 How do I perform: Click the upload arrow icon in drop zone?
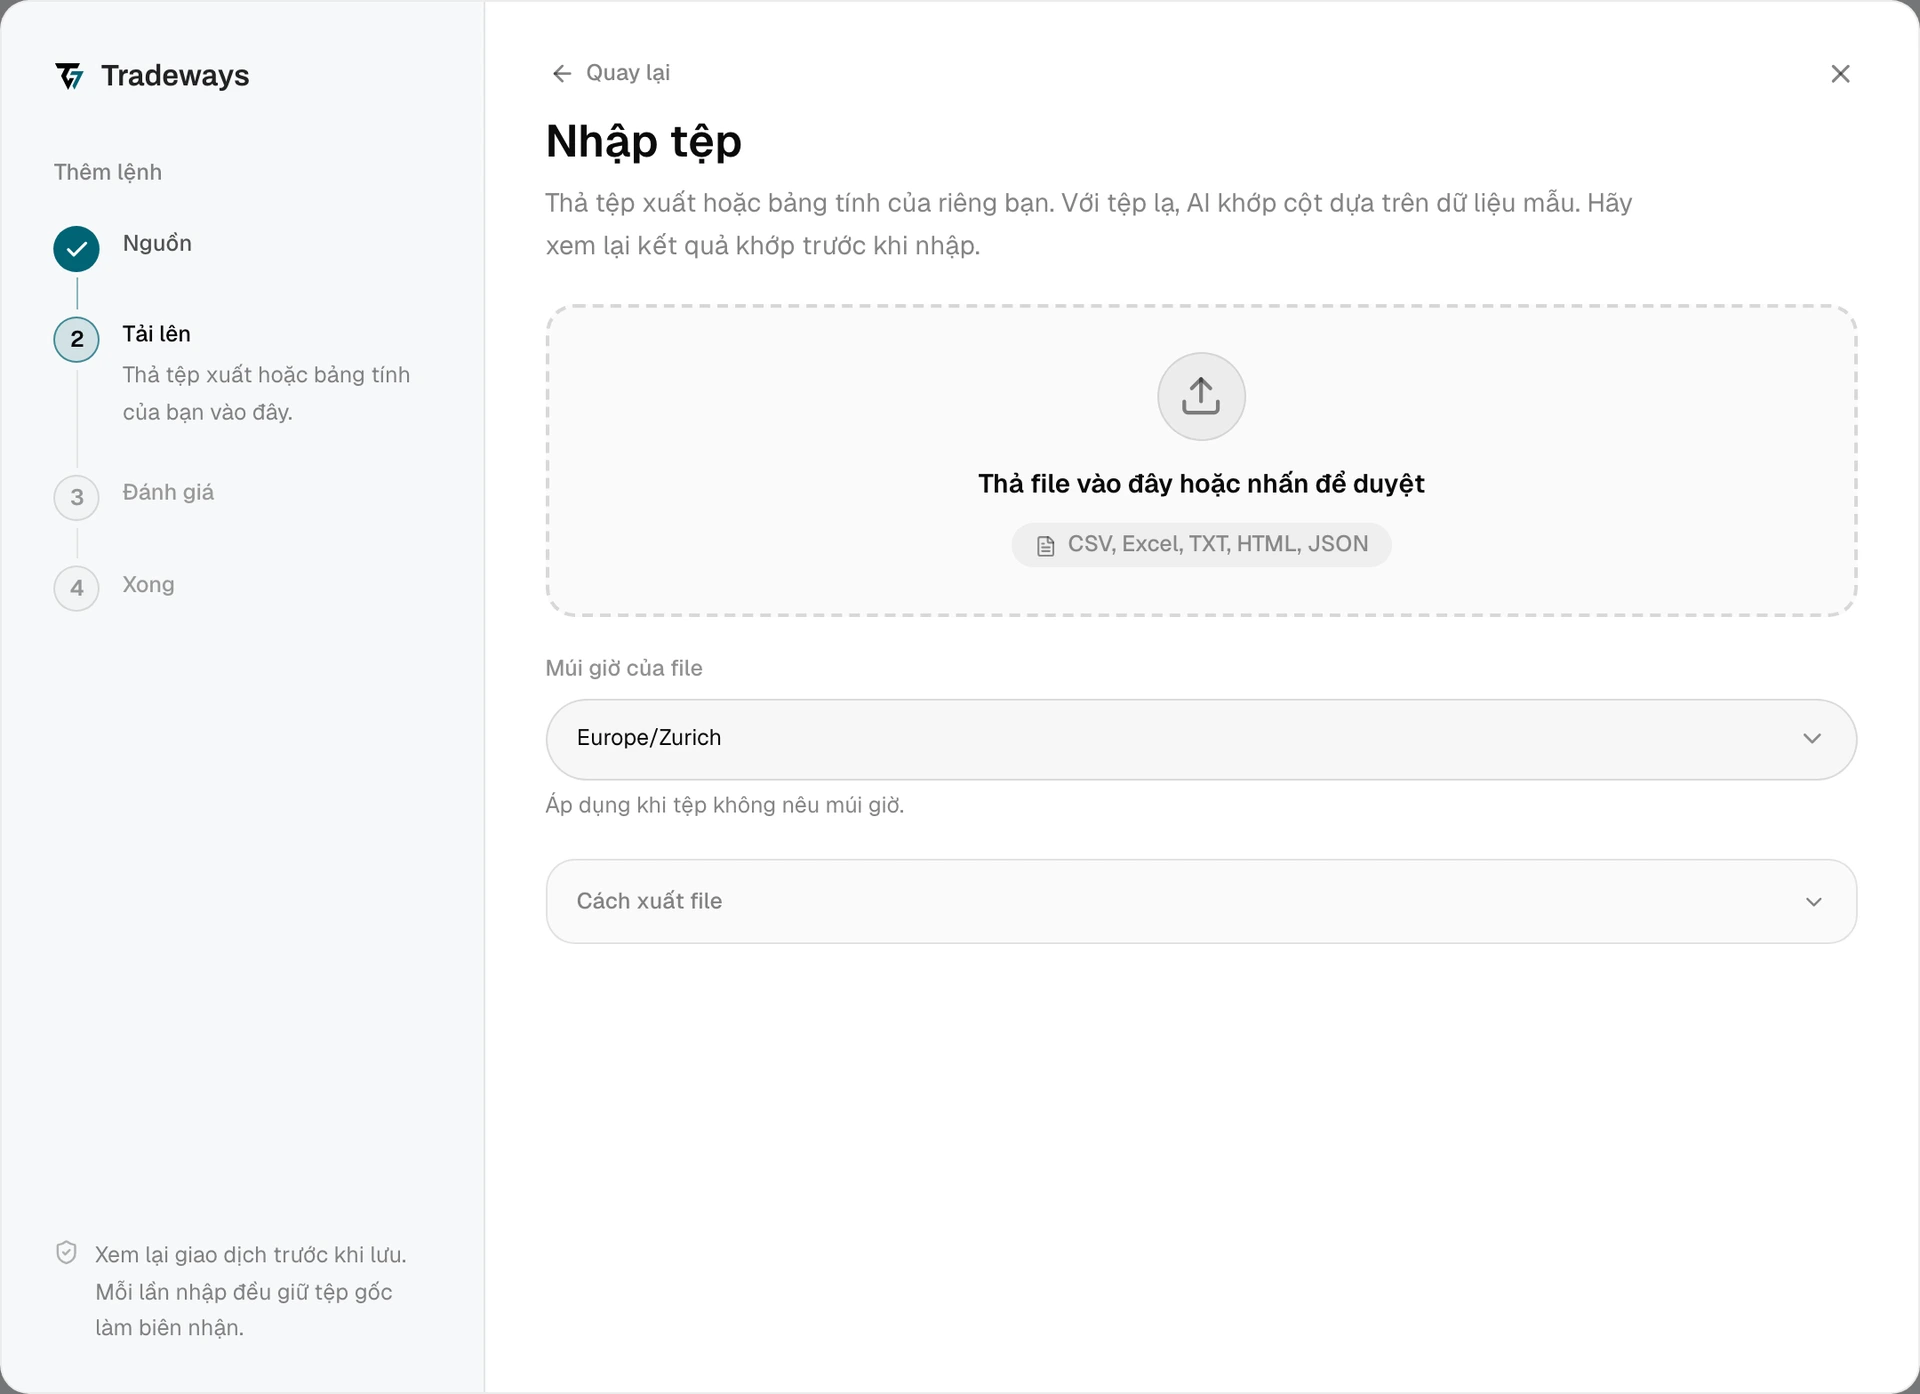[x=1201, y=396]
